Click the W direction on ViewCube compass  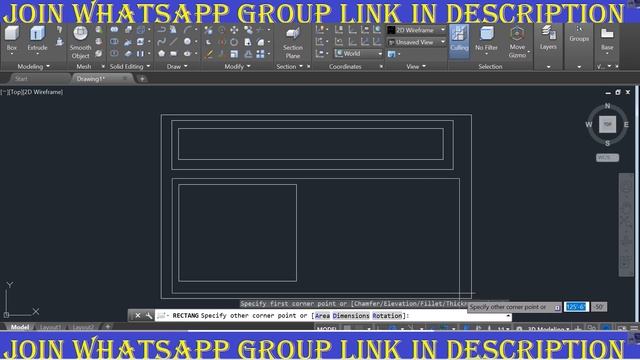coord(589,124)
